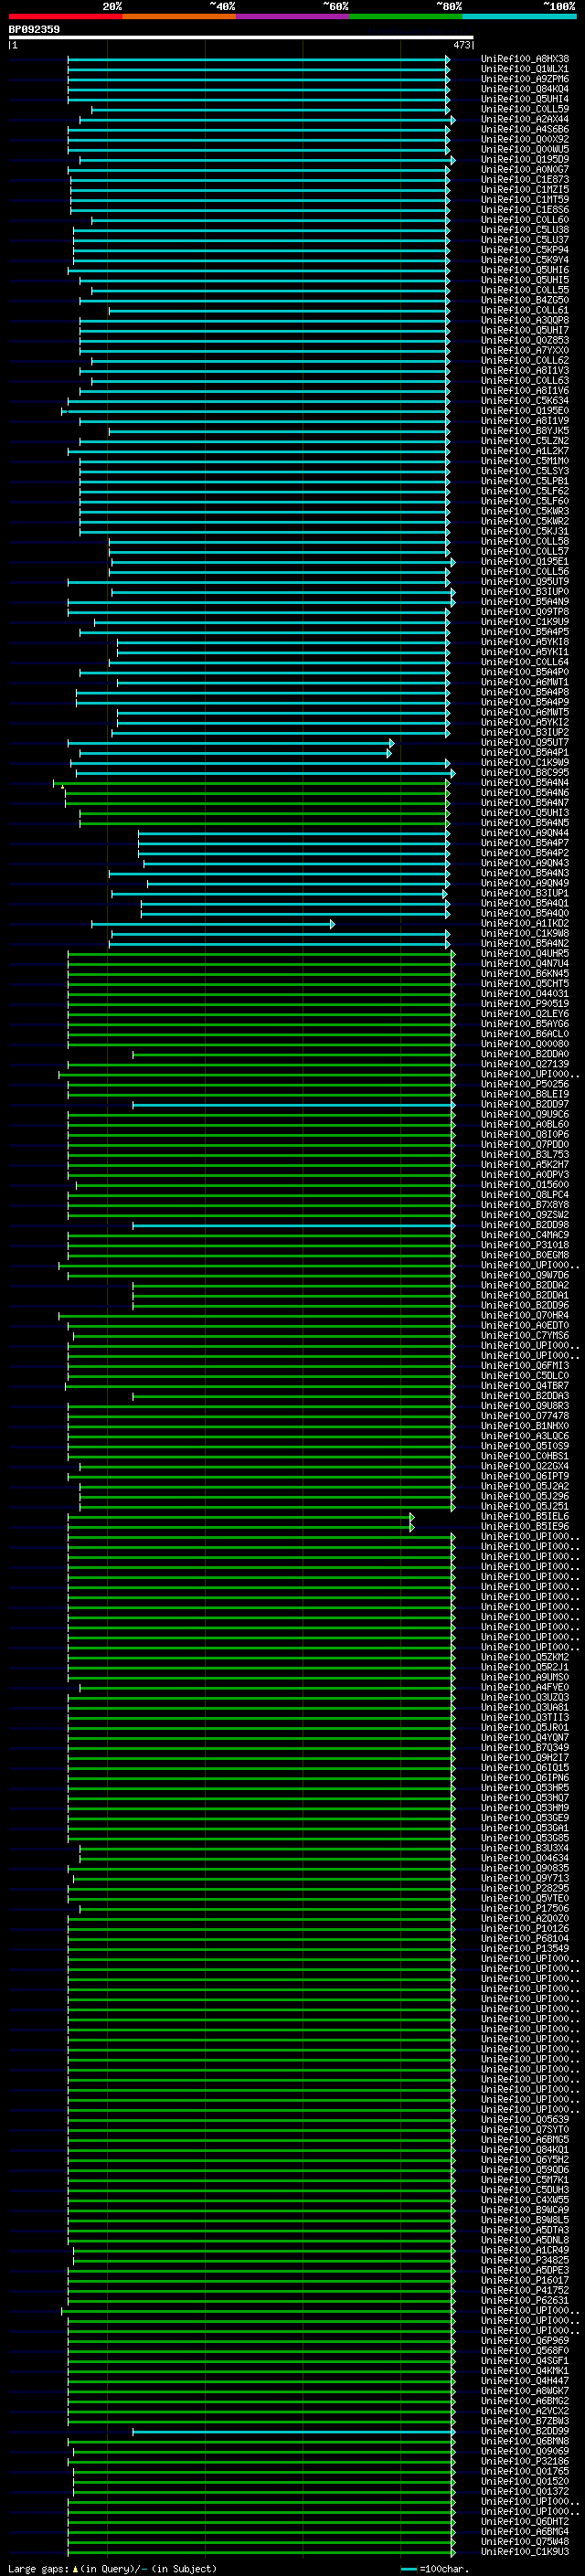Click the red 20% identity legend segment

[65, 16]
